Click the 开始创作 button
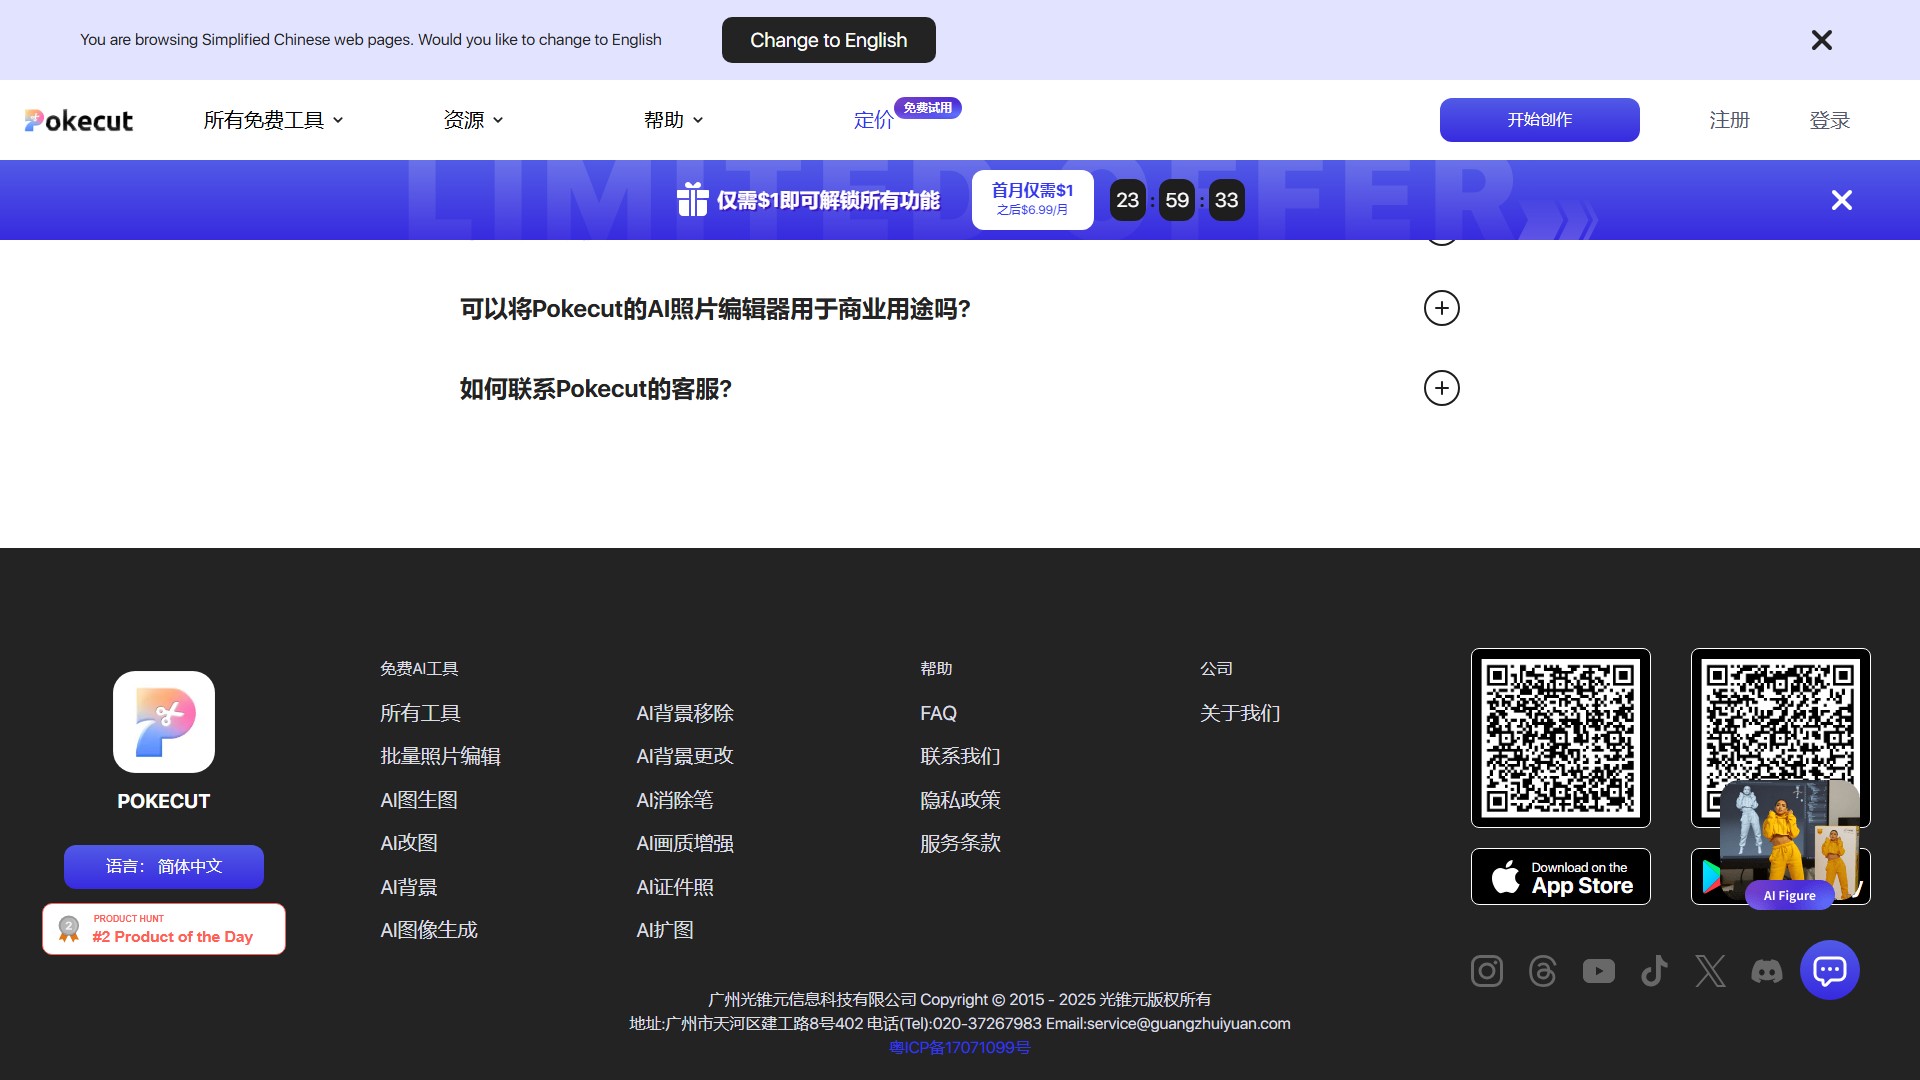1920x1080 pixels. click(x=1539, y=120)
